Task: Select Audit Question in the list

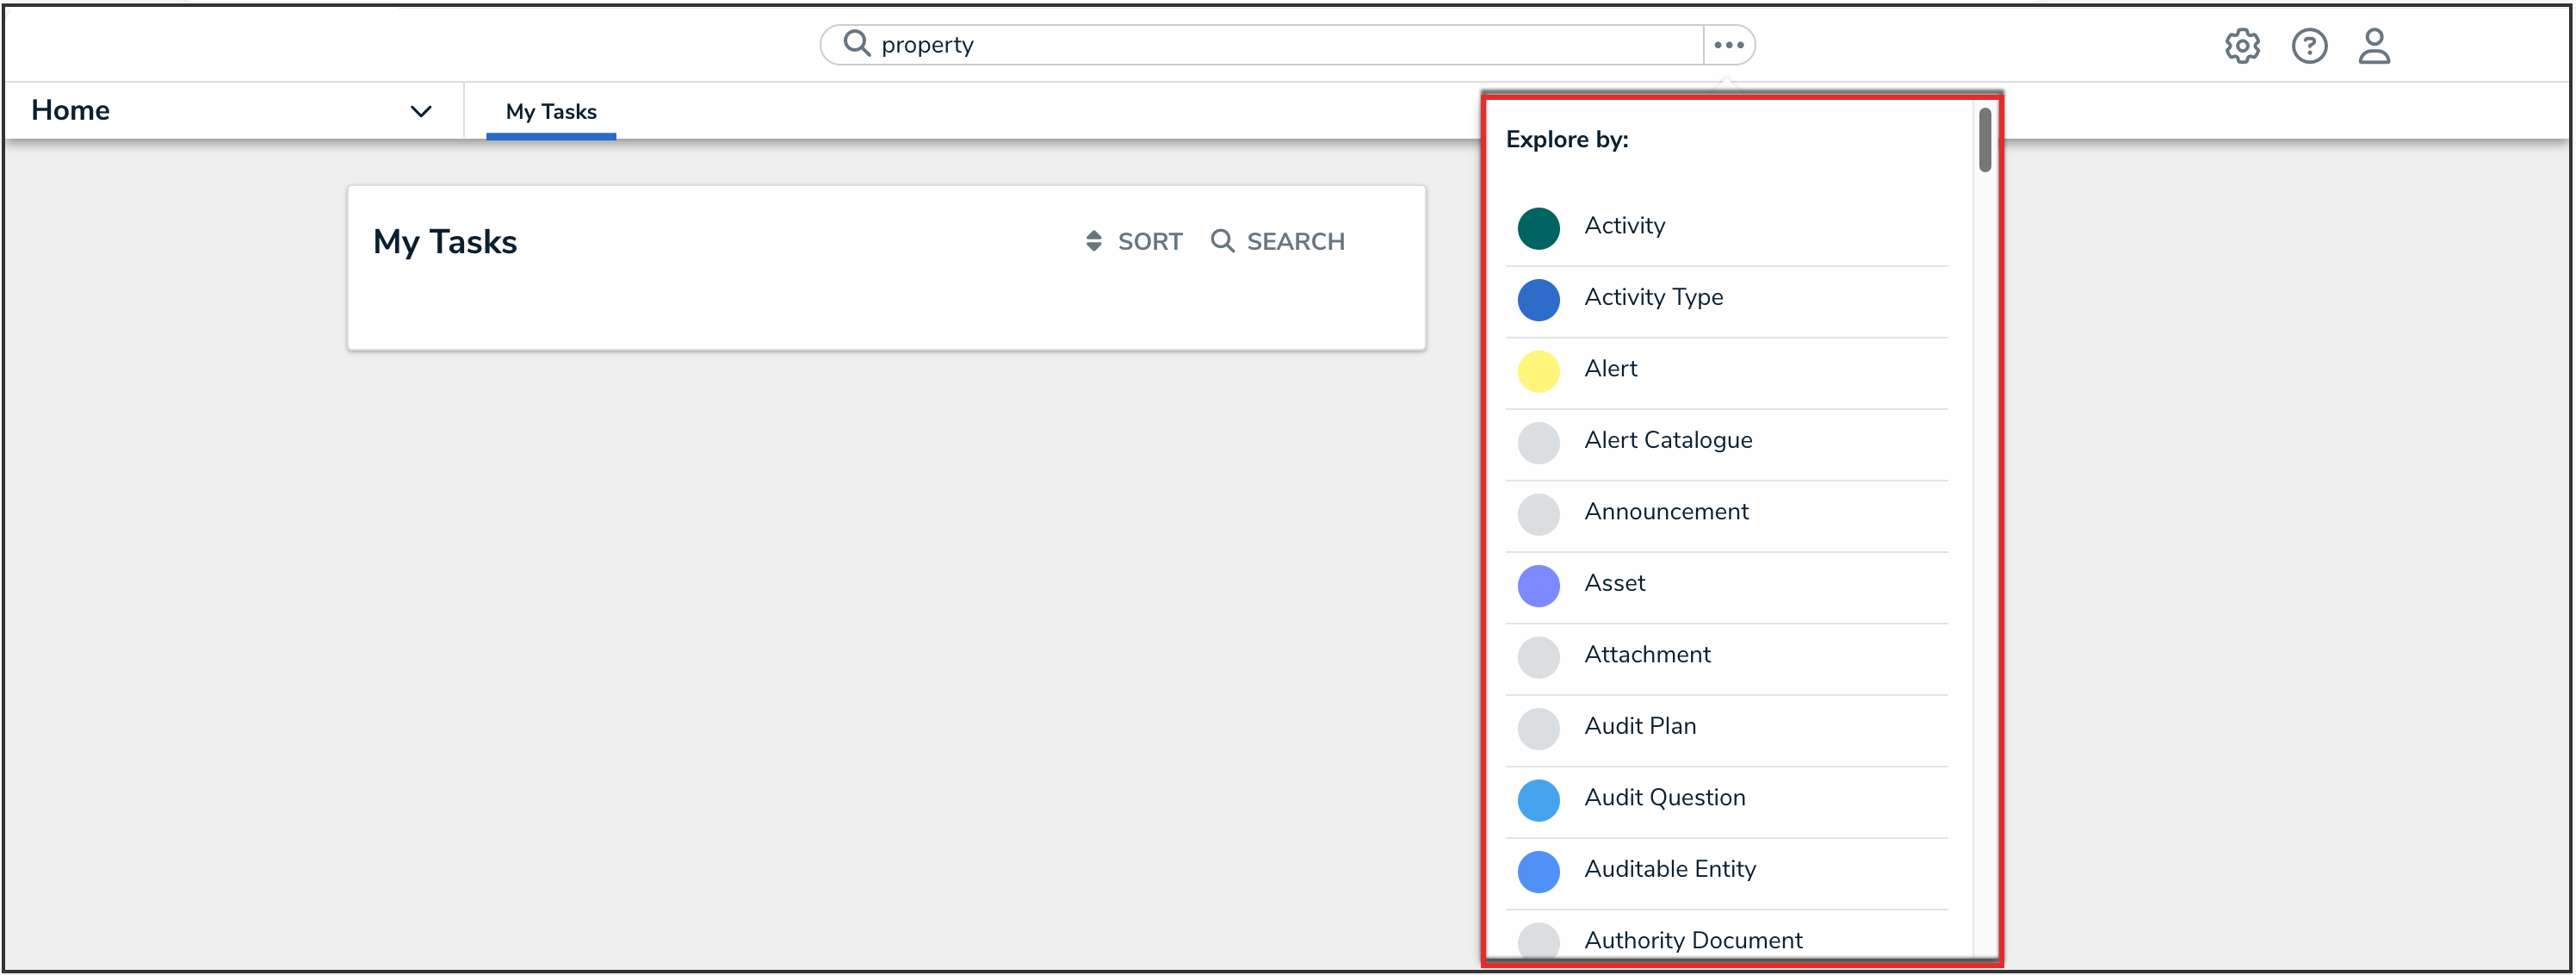Action: coord(1664,798)
